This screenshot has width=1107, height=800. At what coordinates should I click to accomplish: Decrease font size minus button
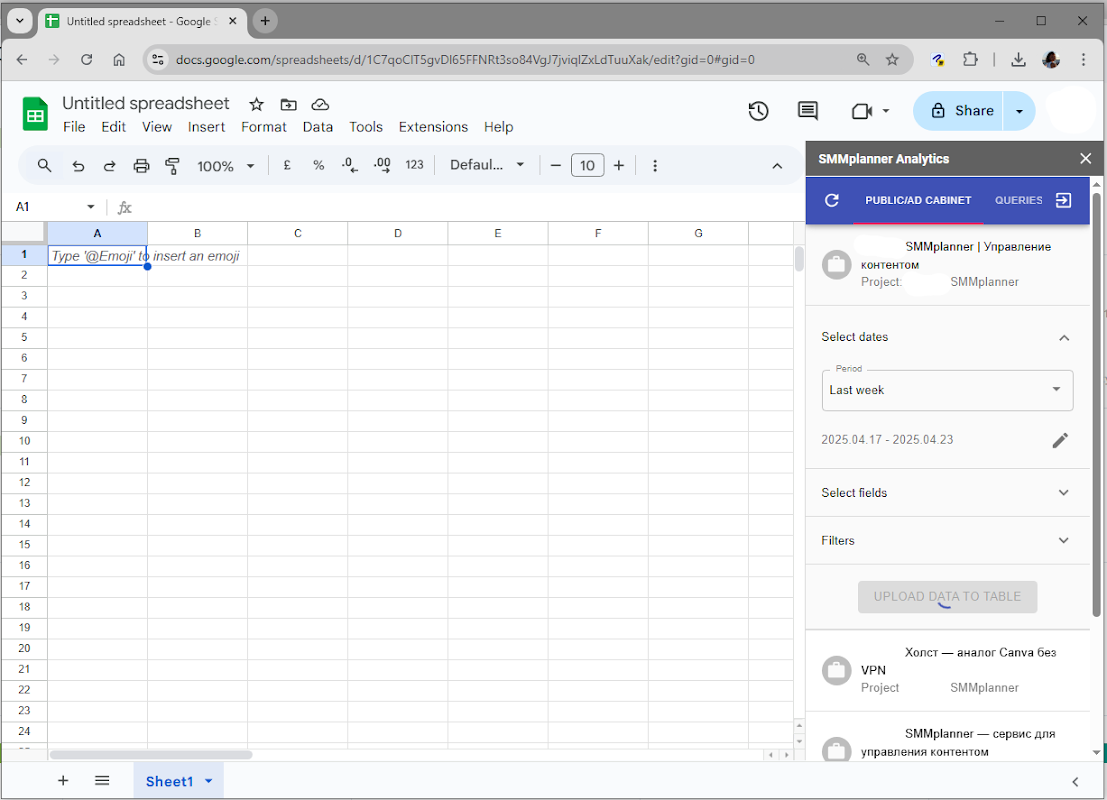pos(556,165)
